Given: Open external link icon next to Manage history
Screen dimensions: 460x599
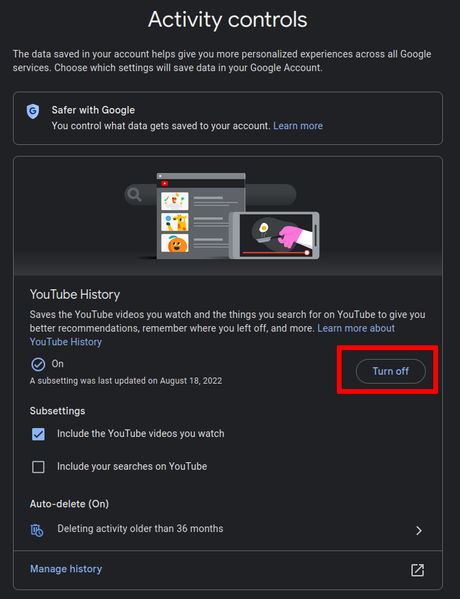Looking at the screenshot, I should (x=417, y=570).
